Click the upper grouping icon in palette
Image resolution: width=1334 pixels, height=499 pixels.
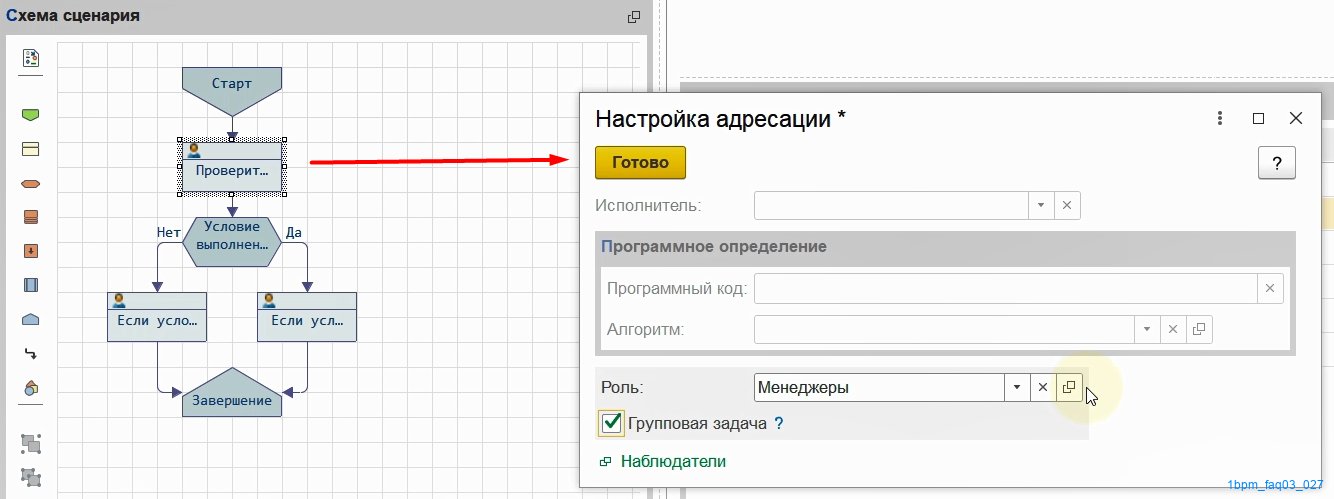tap(30, 443)
